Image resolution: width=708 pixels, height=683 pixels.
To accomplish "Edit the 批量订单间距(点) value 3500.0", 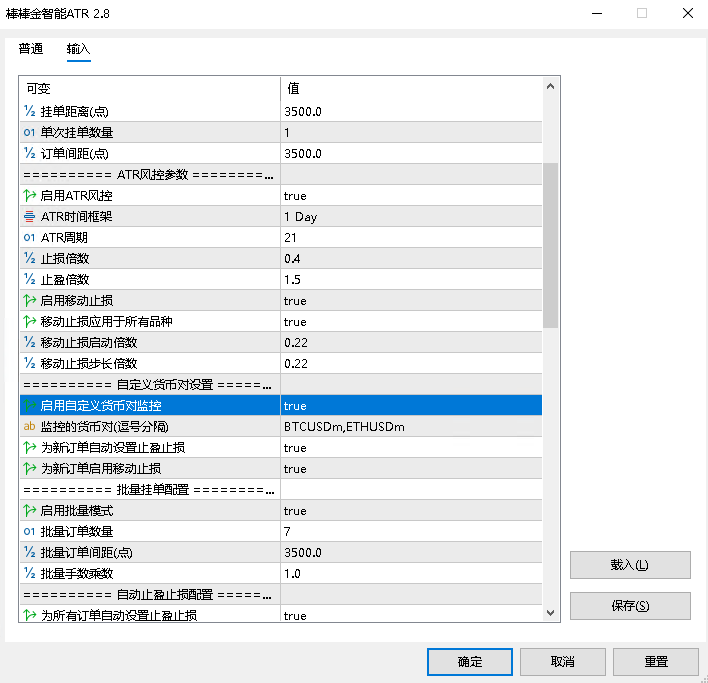I will pyautogui.click(x=411, y=552).
